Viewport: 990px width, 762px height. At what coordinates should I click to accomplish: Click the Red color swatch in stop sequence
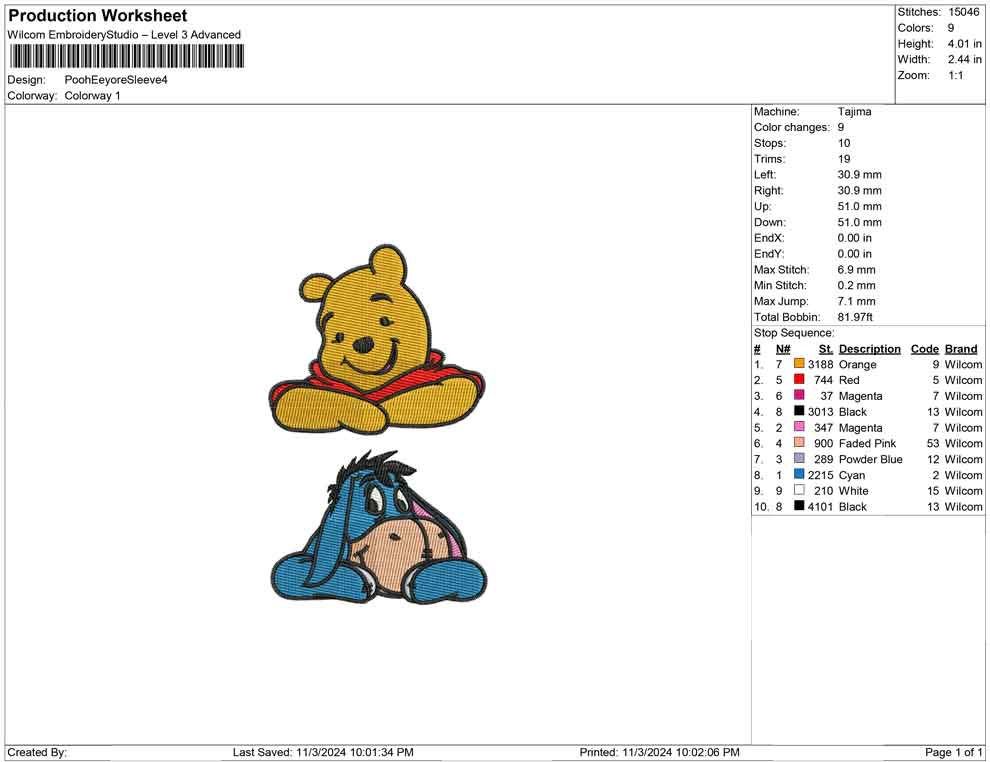click(799, 379)
